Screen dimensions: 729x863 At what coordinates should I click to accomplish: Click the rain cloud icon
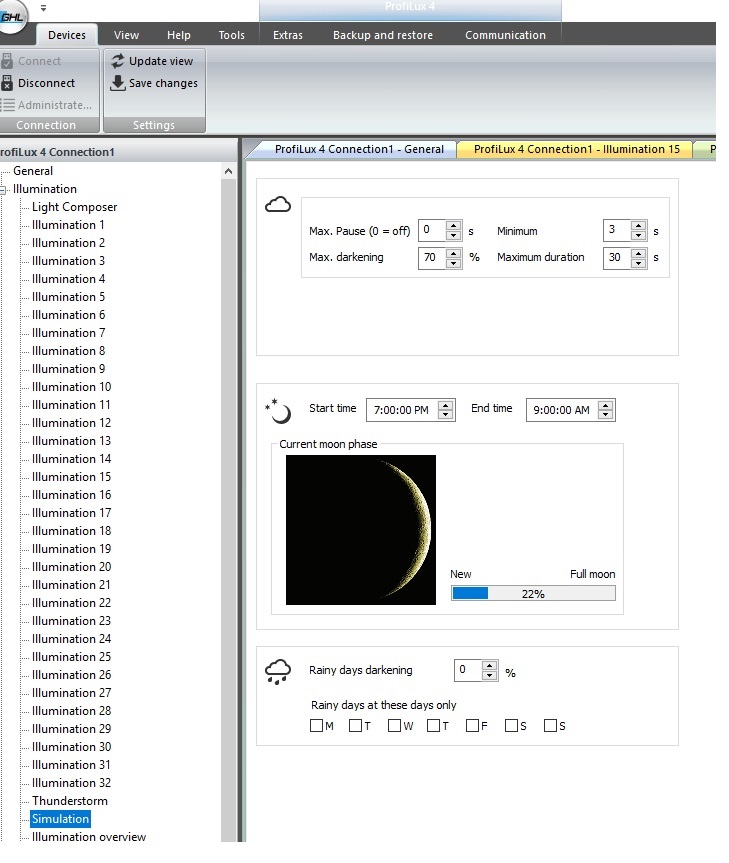tap(278, 671)
